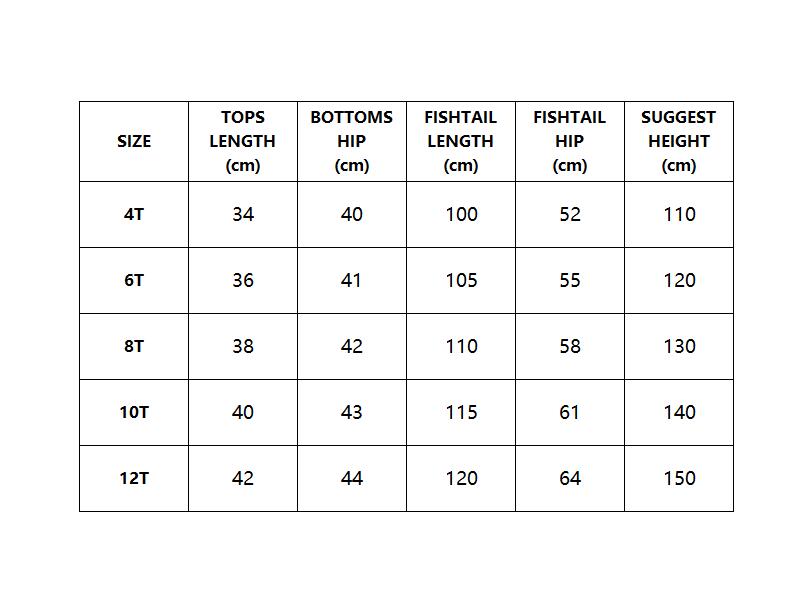This screenshot has width=799, height=609.
Task: Click the 12T size row label
Action: point(134,479)
